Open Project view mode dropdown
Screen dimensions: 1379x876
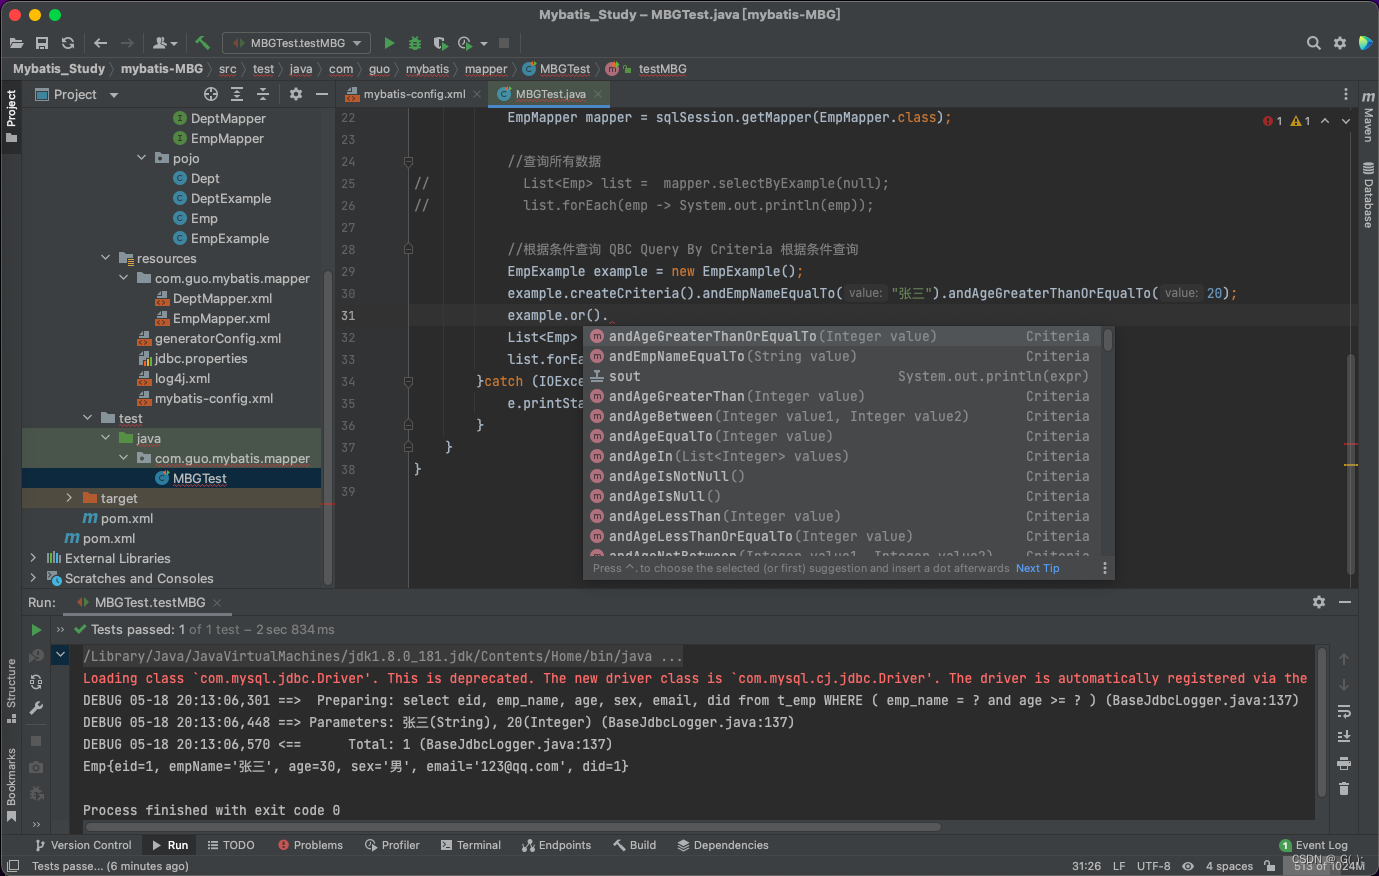[76, 94]
